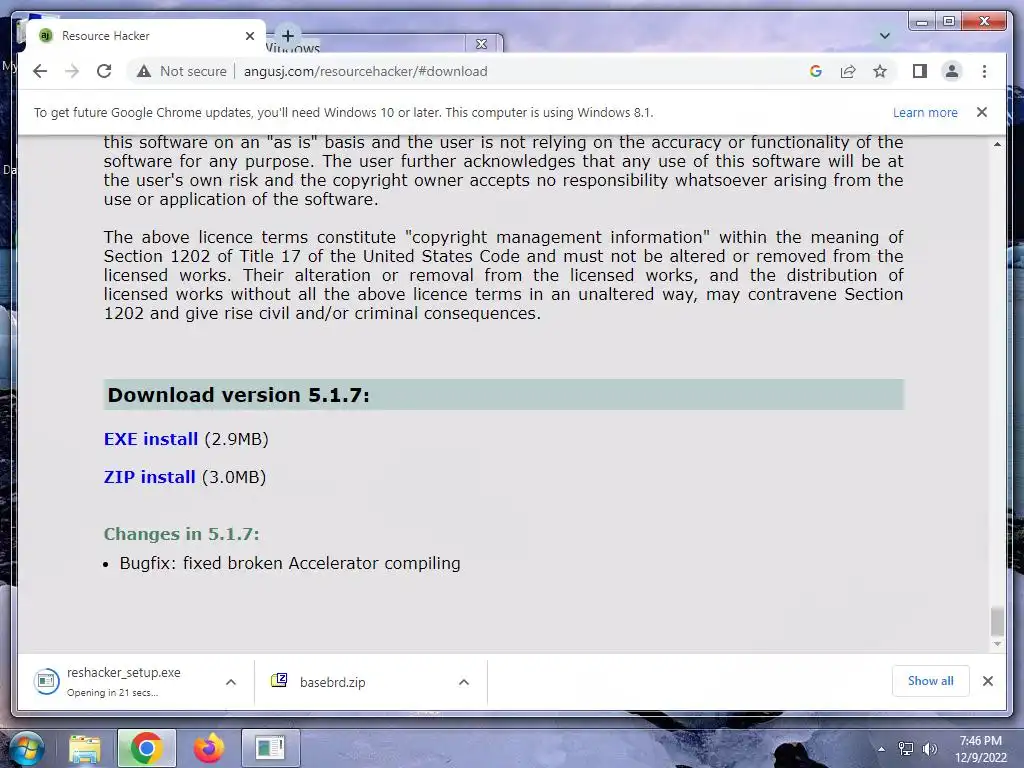Click Show all downloads
The width and height of the screenshot is (1024, 768).
(931, 681)
